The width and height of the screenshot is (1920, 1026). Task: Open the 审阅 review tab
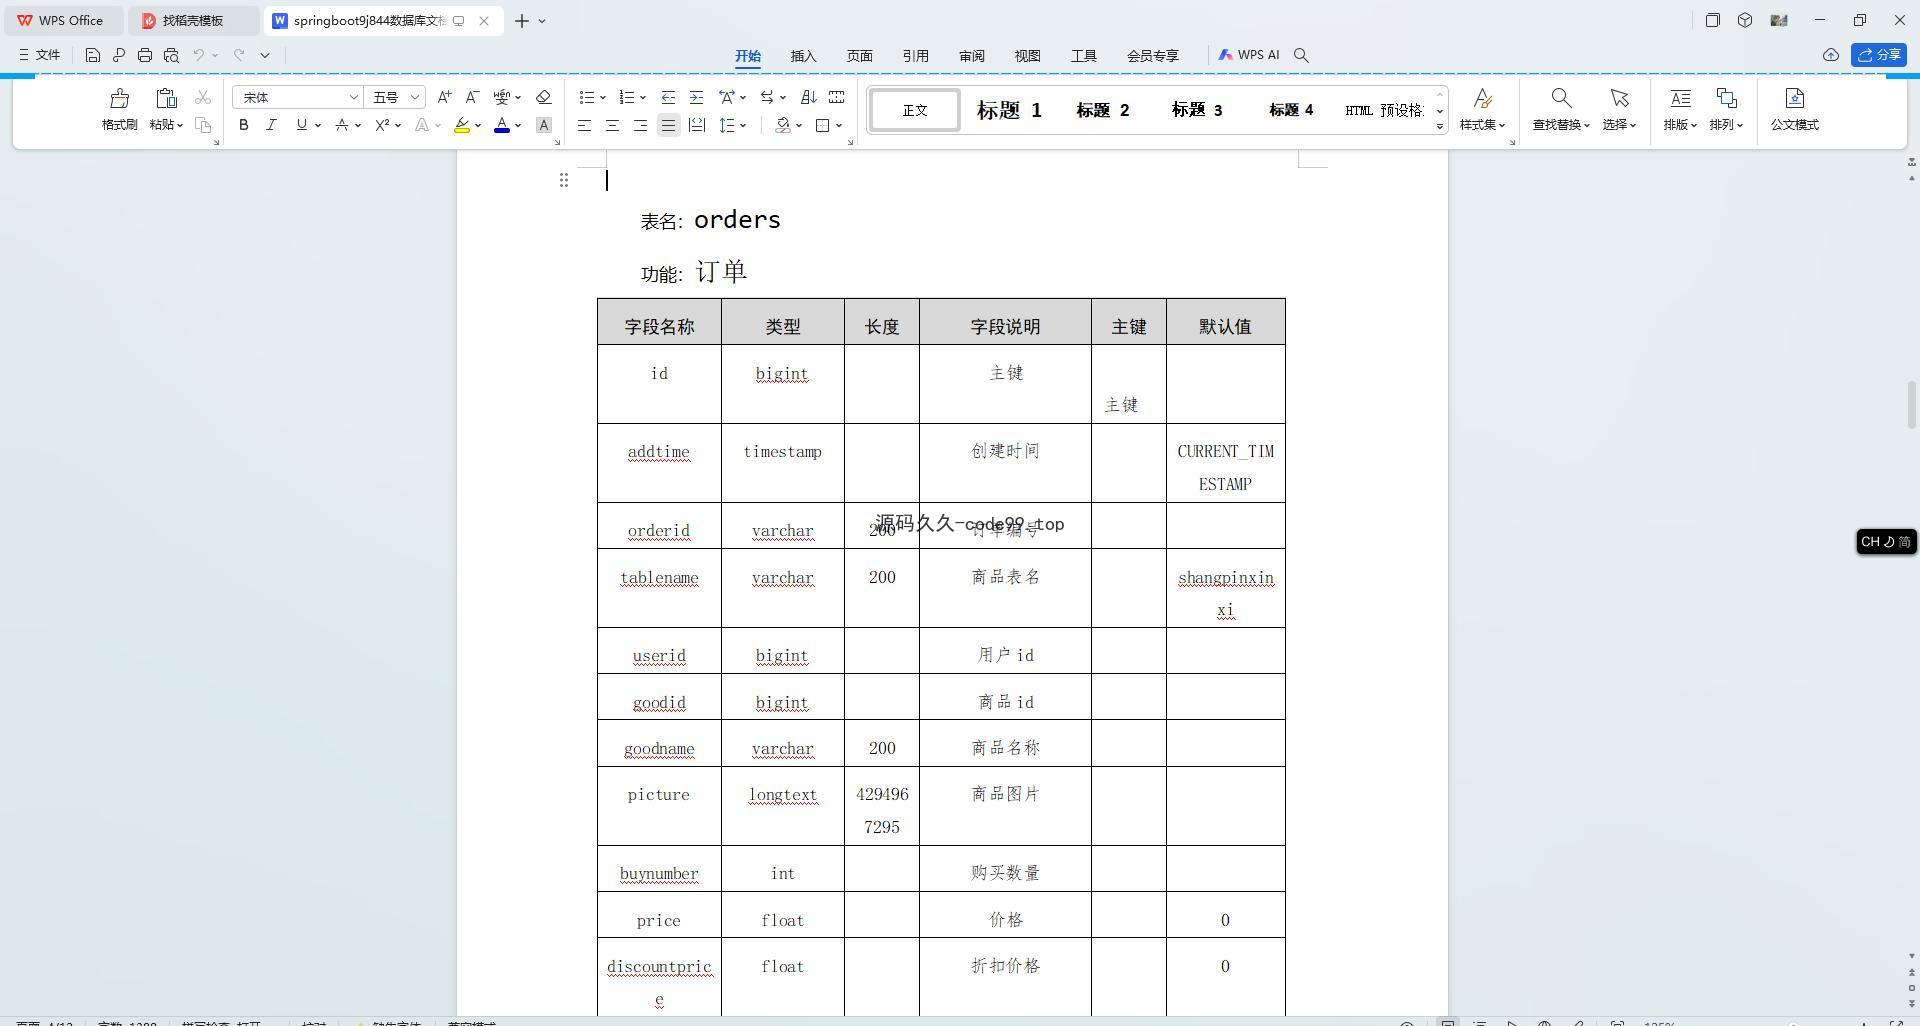tap(971, 56)
